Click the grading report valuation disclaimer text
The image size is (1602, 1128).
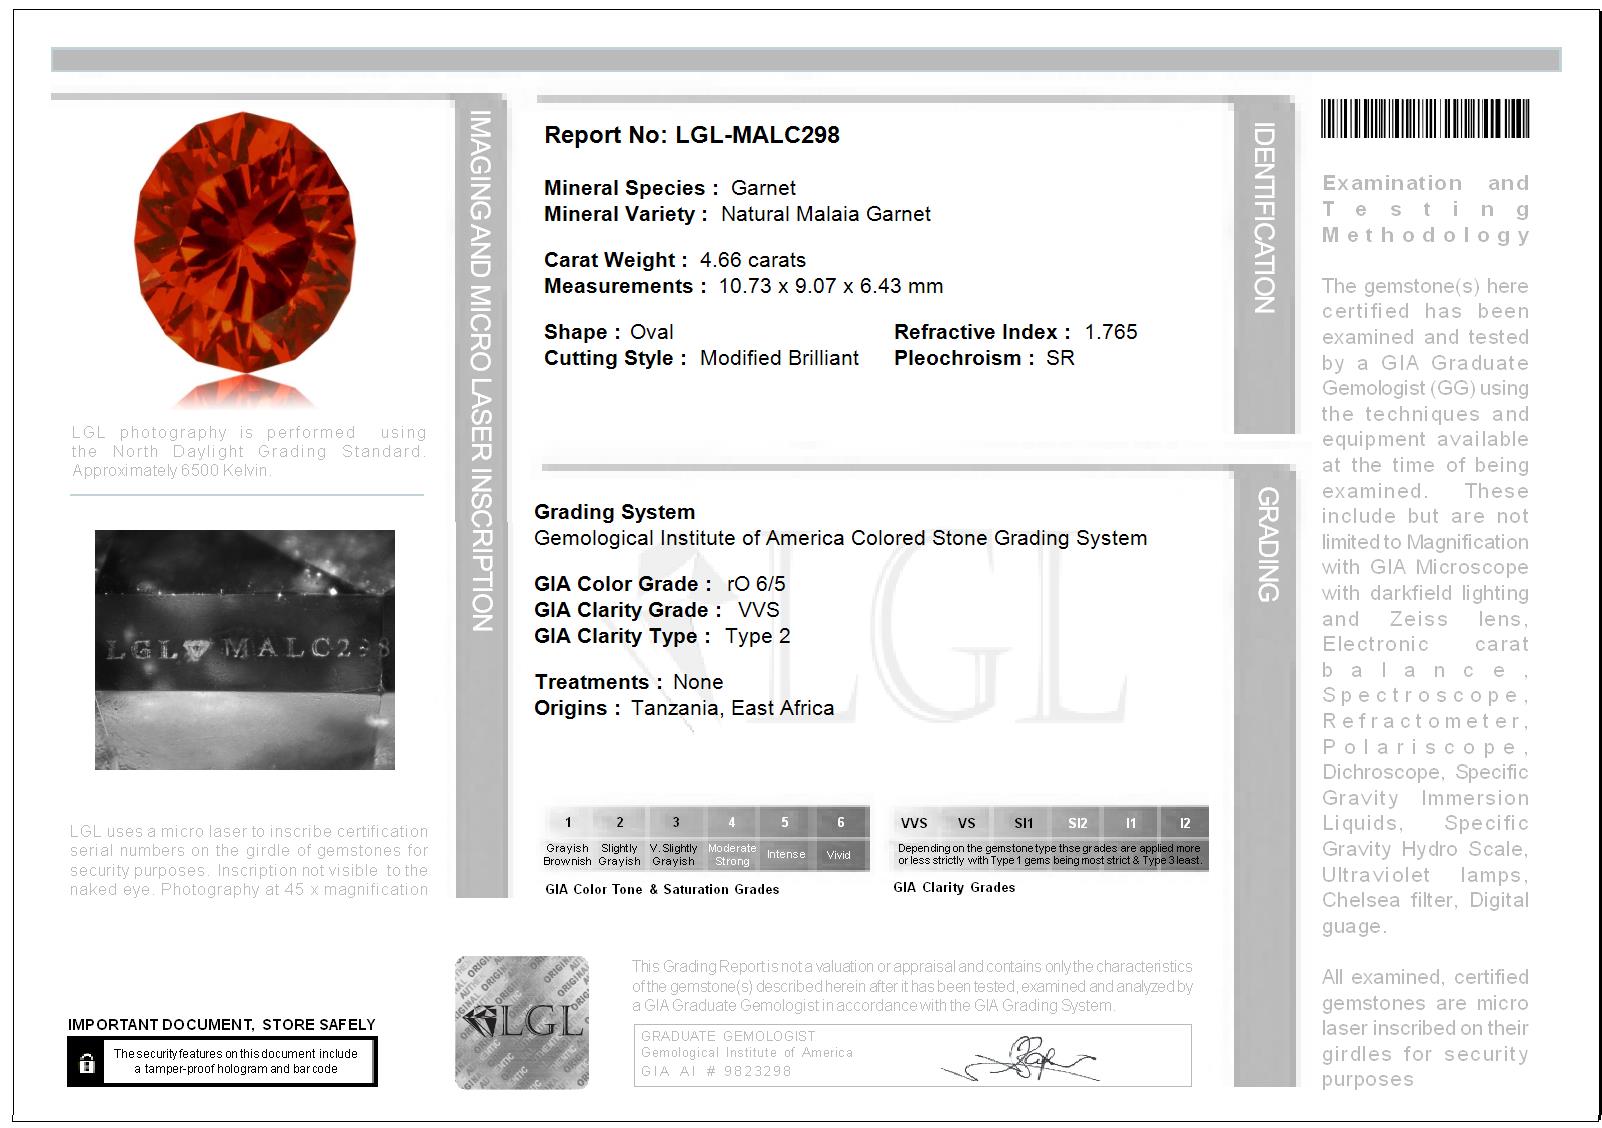(912, 986)
